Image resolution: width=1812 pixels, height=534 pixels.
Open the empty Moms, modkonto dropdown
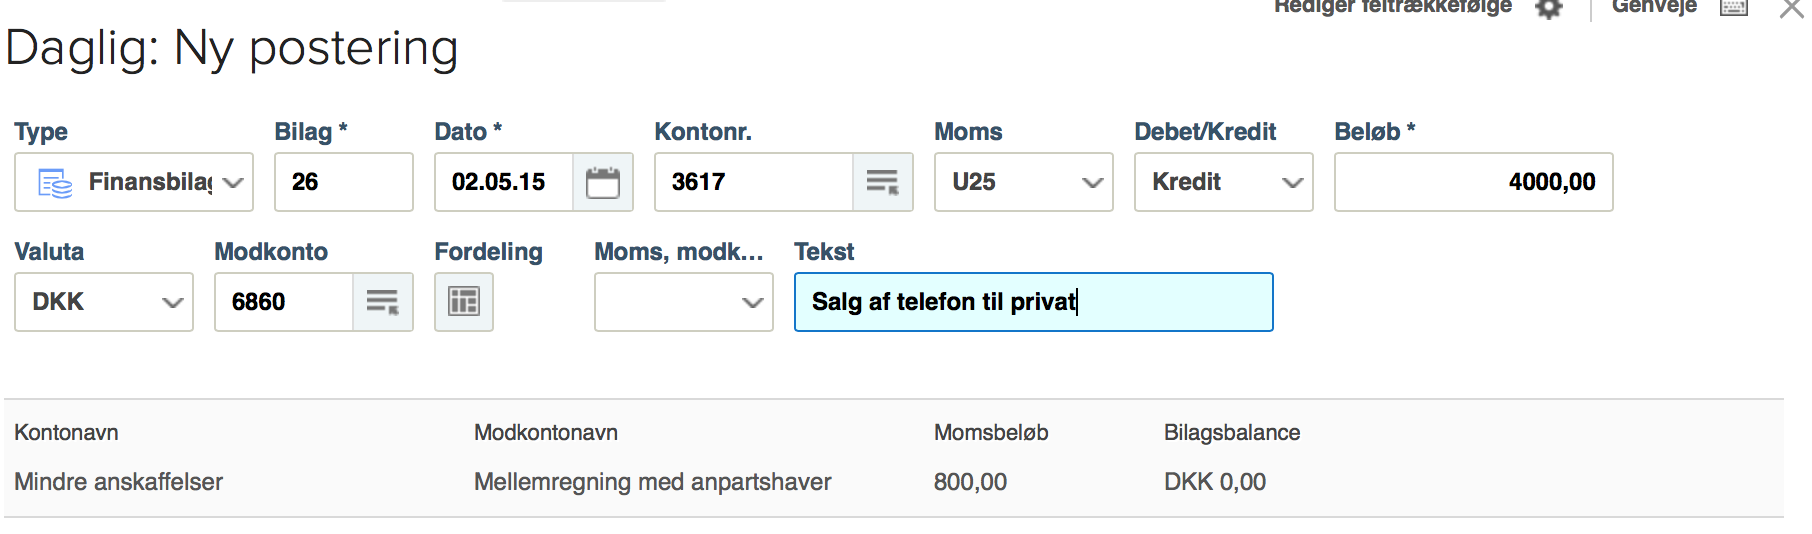(x=752, y=303)
